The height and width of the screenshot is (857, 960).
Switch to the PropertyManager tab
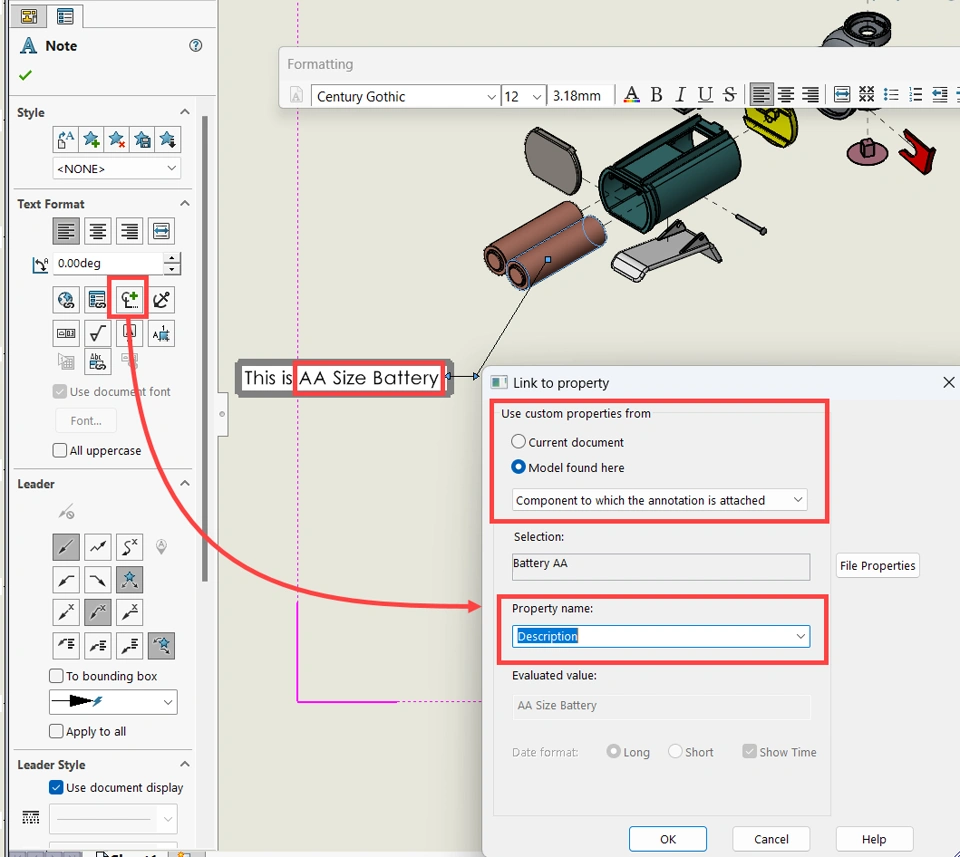[65, 16]
